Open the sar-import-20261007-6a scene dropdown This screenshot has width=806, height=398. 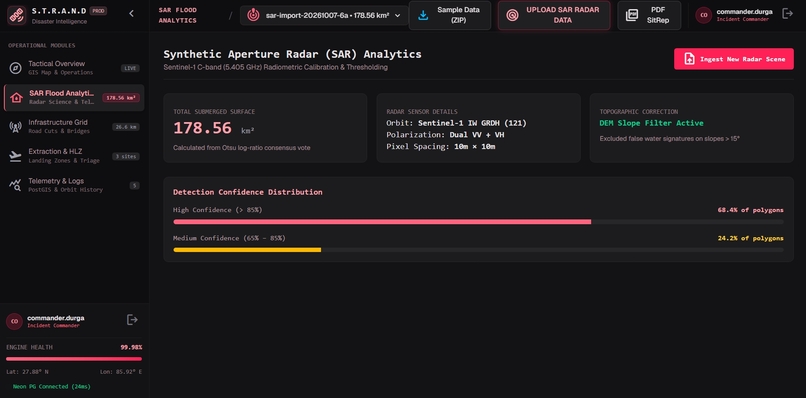point(324,15)
